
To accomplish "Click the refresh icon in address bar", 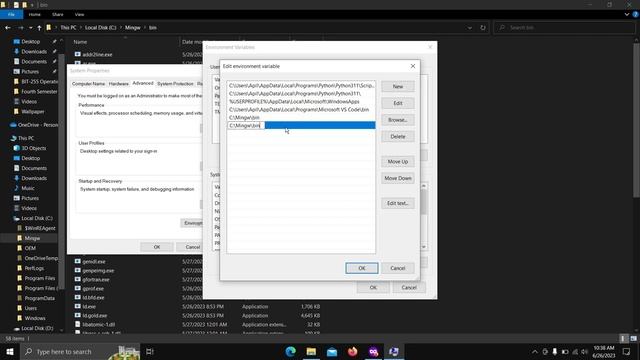I will (483, 28).
